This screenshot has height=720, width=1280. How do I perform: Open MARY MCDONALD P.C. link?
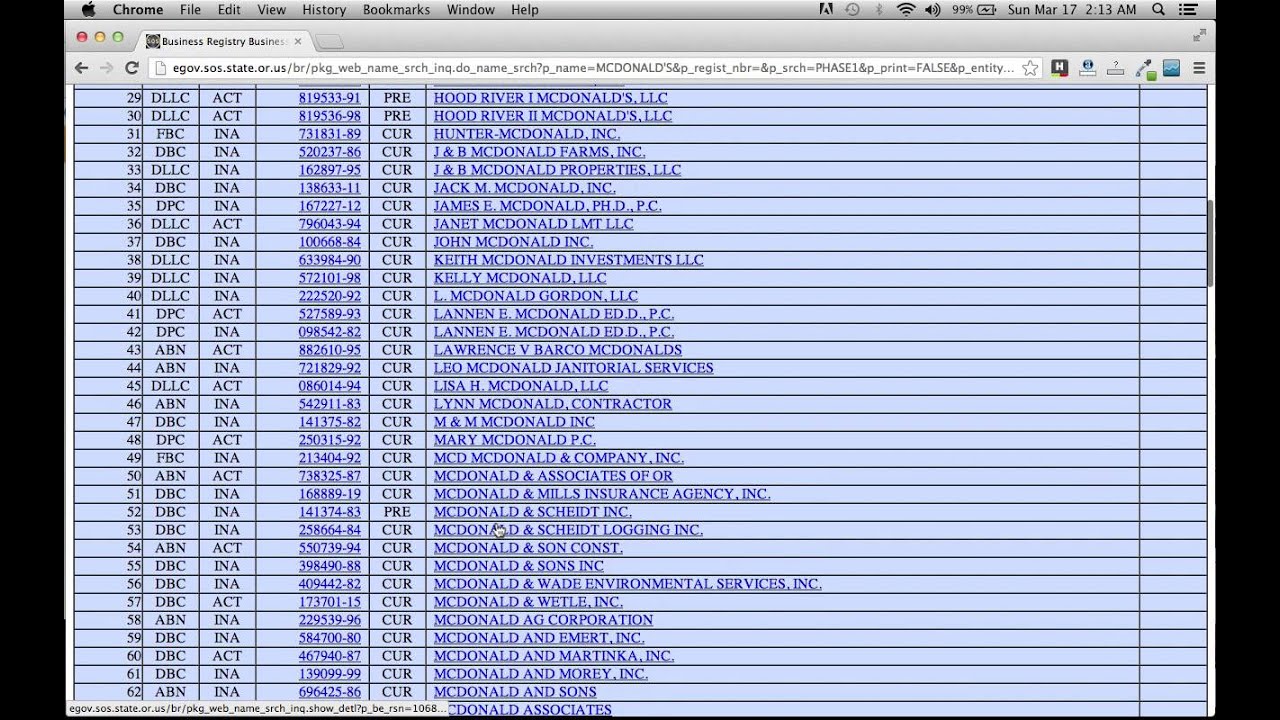pos(514,440)
